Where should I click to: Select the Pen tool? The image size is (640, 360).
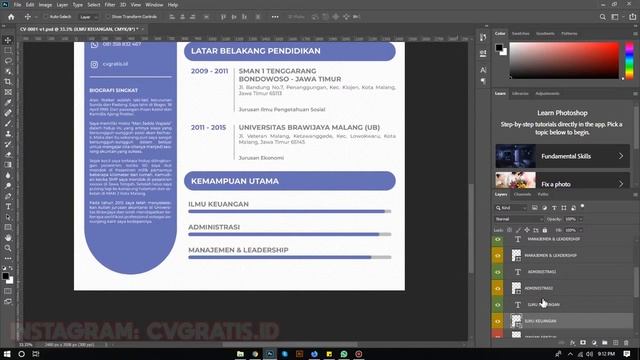8,196
